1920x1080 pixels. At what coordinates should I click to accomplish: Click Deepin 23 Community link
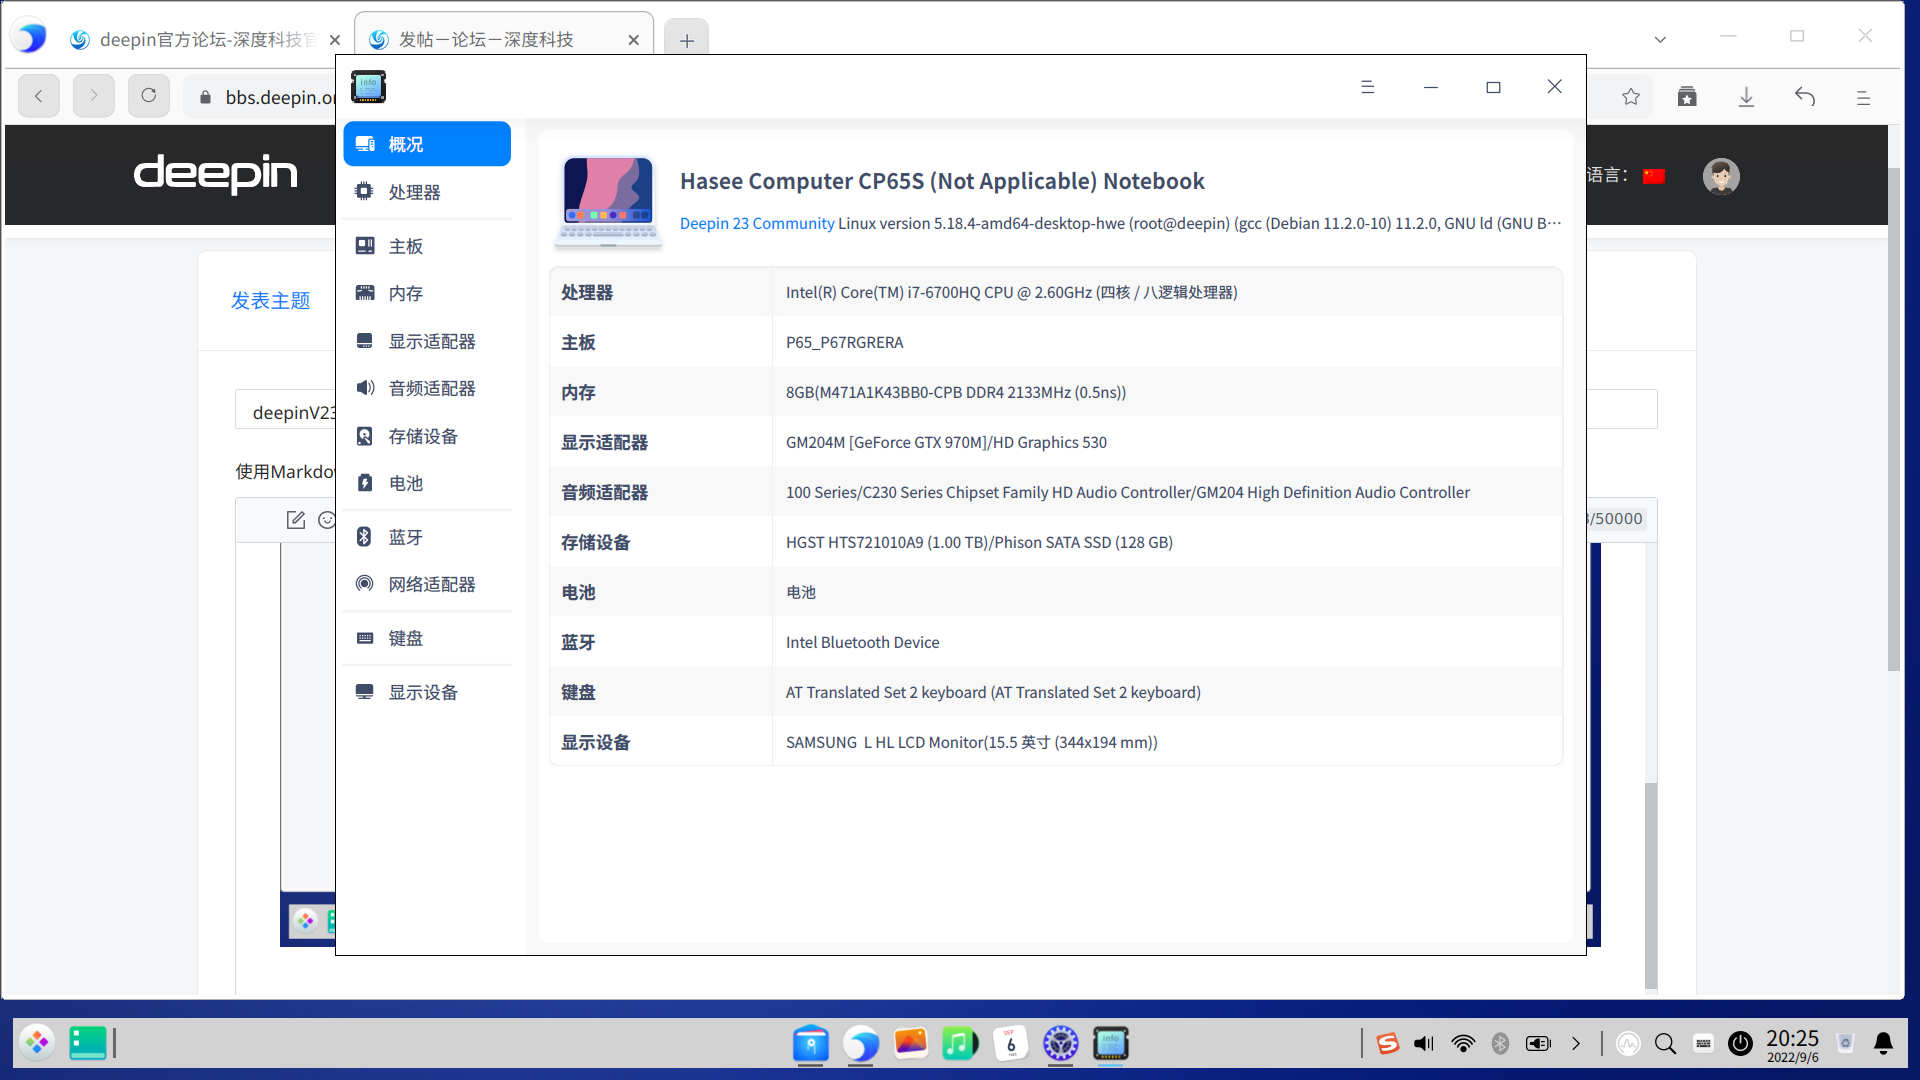[x=757, y=223]
